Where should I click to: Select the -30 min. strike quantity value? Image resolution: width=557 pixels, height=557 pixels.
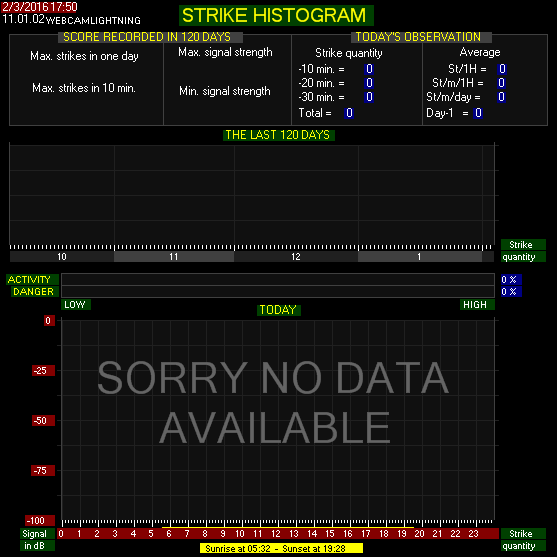[x=369, y=97]
